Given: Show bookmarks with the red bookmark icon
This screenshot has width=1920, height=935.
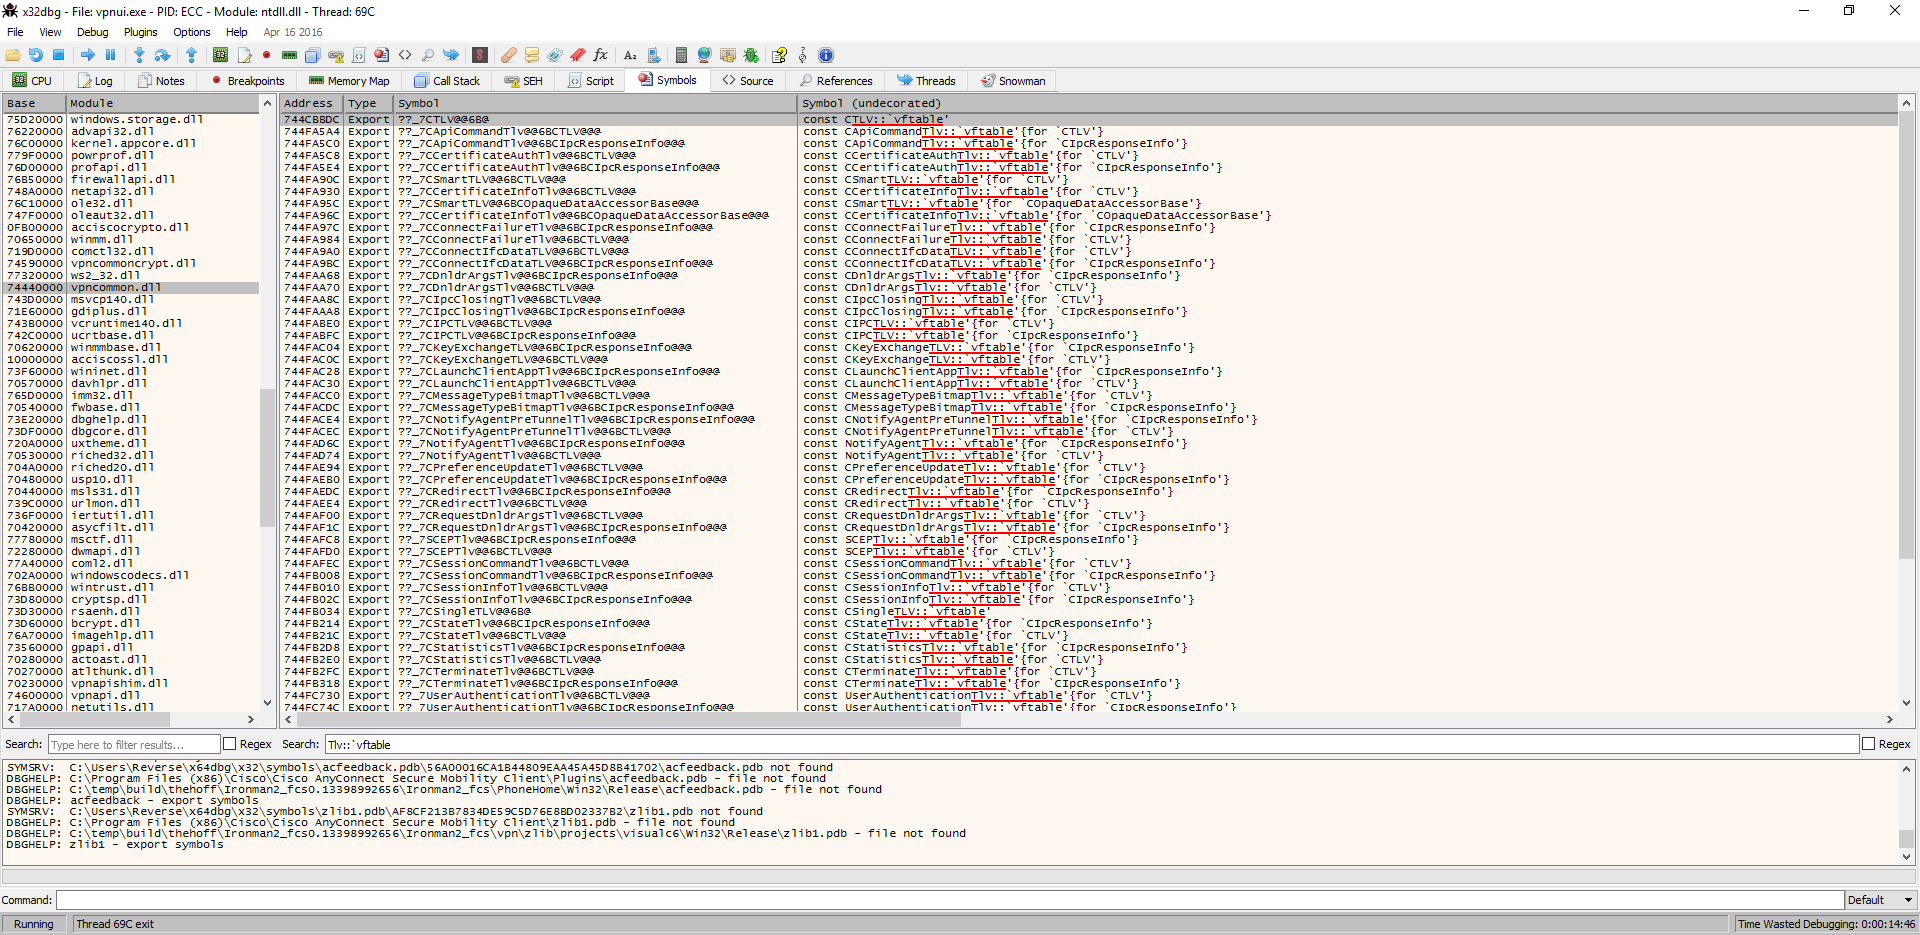Looking at the screenshot, I should pyautogui.click(x=578, y=55).
